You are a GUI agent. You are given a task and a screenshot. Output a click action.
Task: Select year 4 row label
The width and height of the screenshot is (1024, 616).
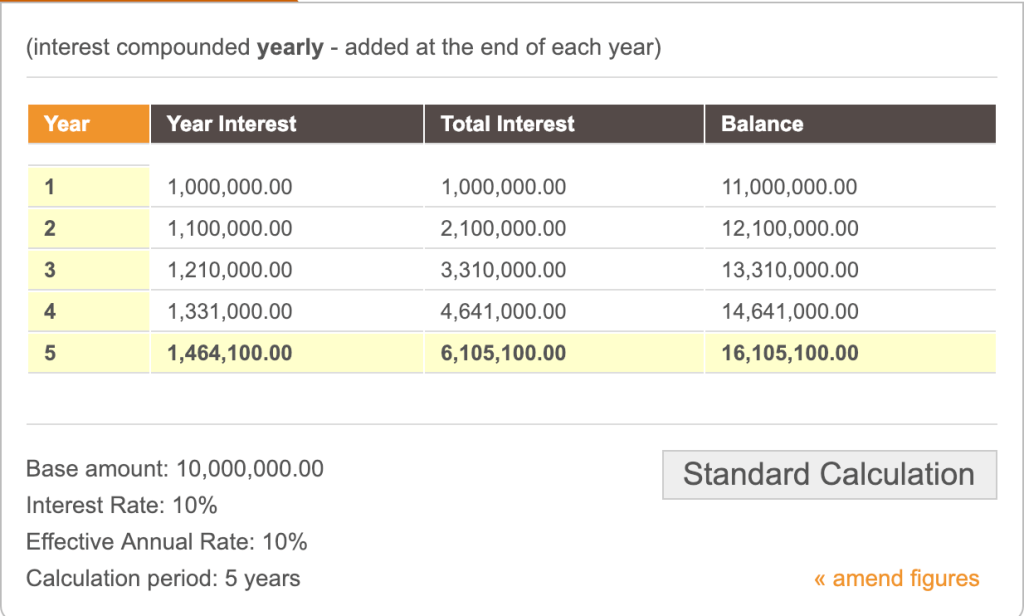[x=50, y=312]
